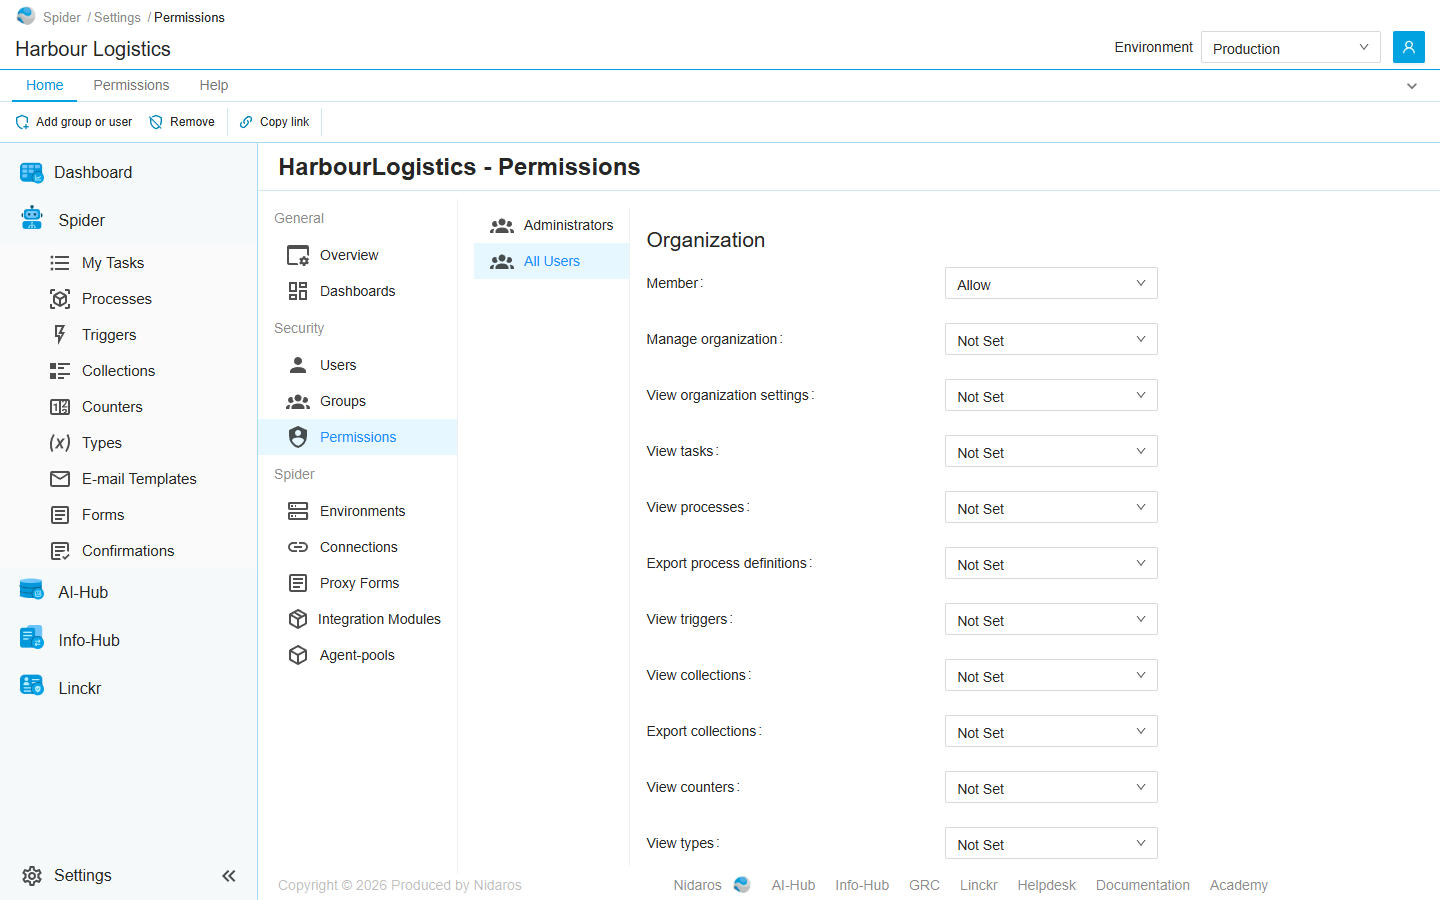Image resolution: width=1440 pixels, height=900 pixels.
Task: Open the View processes dropdown
Action: pyautogui.click(x=1051, y=507)
